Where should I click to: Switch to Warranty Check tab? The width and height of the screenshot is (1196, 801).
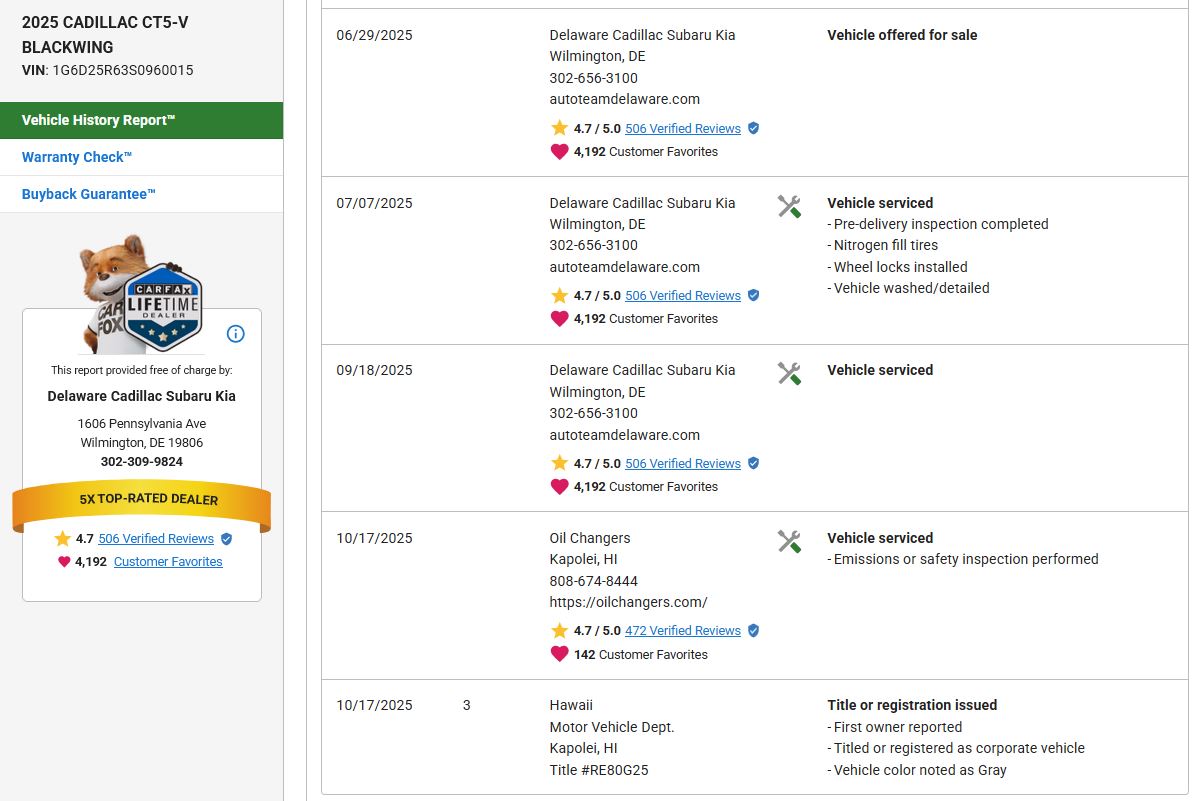(x=77, y=157)
